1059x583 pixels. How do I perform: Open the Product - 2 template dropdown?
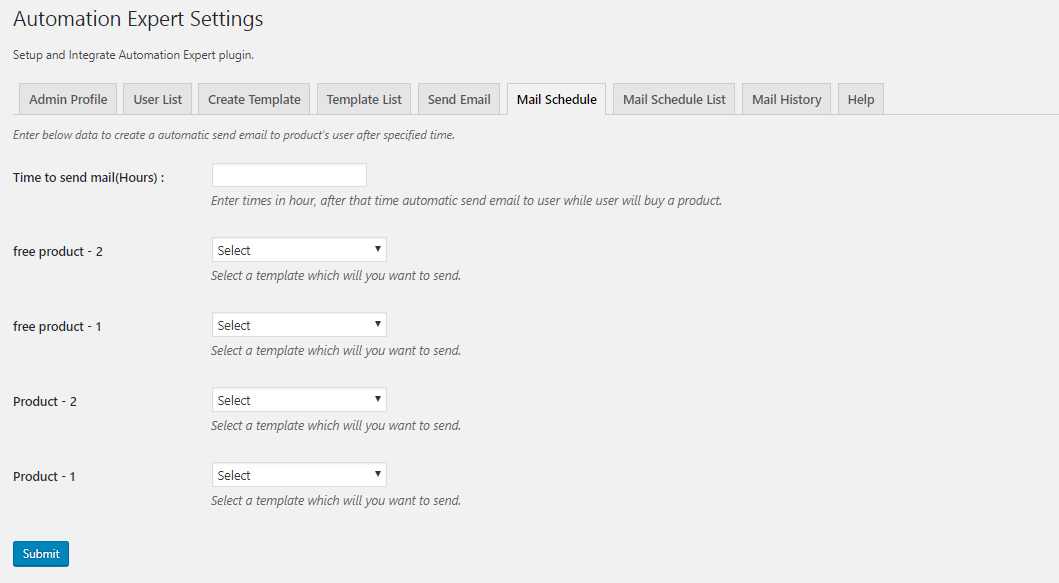(299, 400)
